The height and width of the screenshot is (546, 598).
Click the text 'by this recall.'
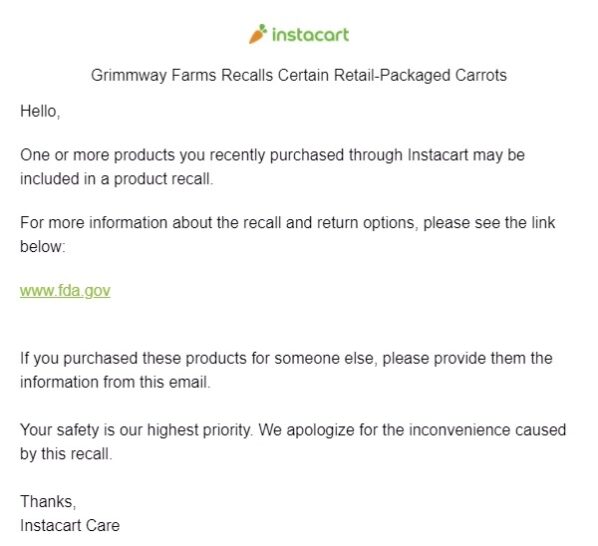click(x=66, y=454)
